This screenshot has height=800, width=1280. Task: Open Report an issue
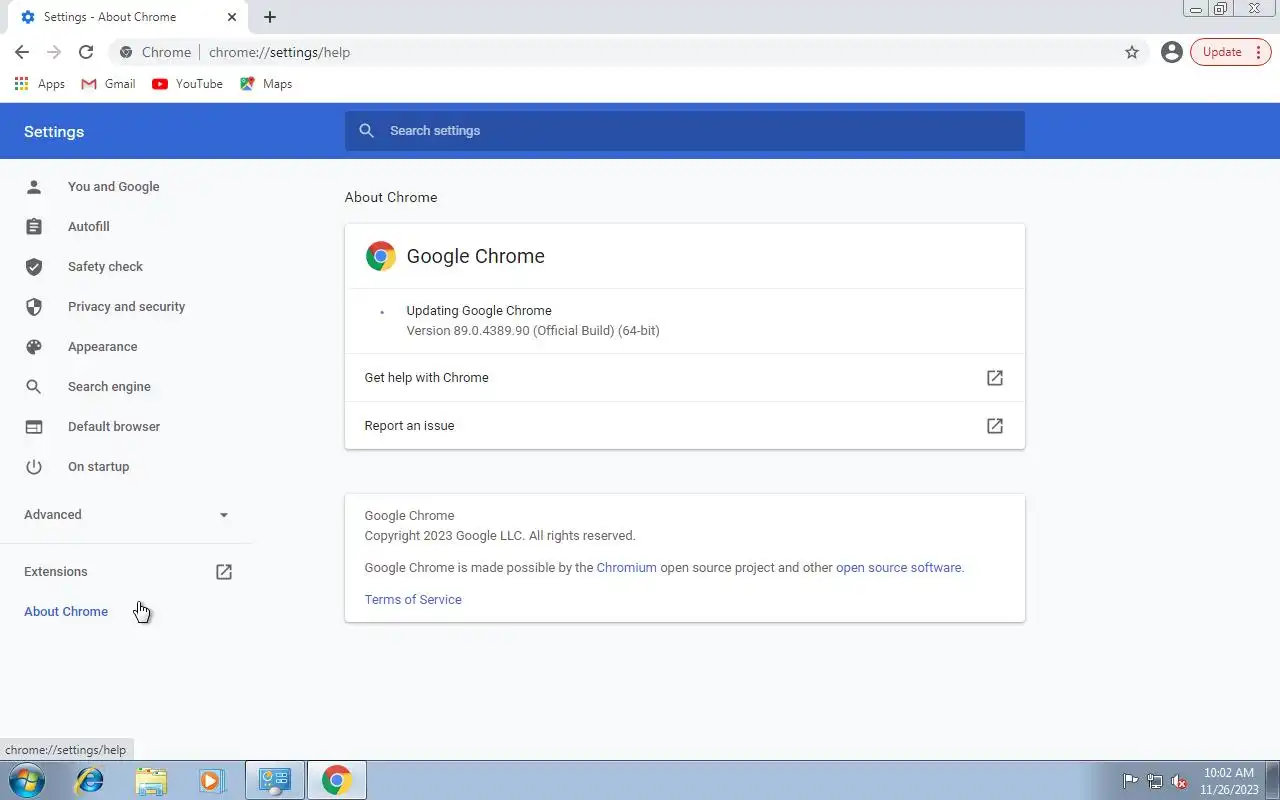[x=685, y=426]
